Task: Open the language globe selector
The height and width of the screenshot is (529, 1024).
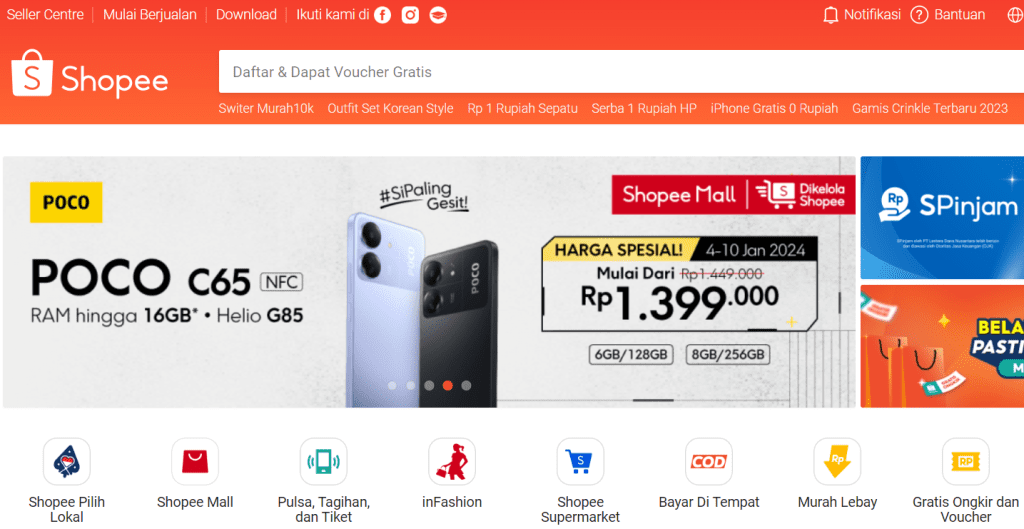Action: pyautogui.click(x=1014, y=15)
